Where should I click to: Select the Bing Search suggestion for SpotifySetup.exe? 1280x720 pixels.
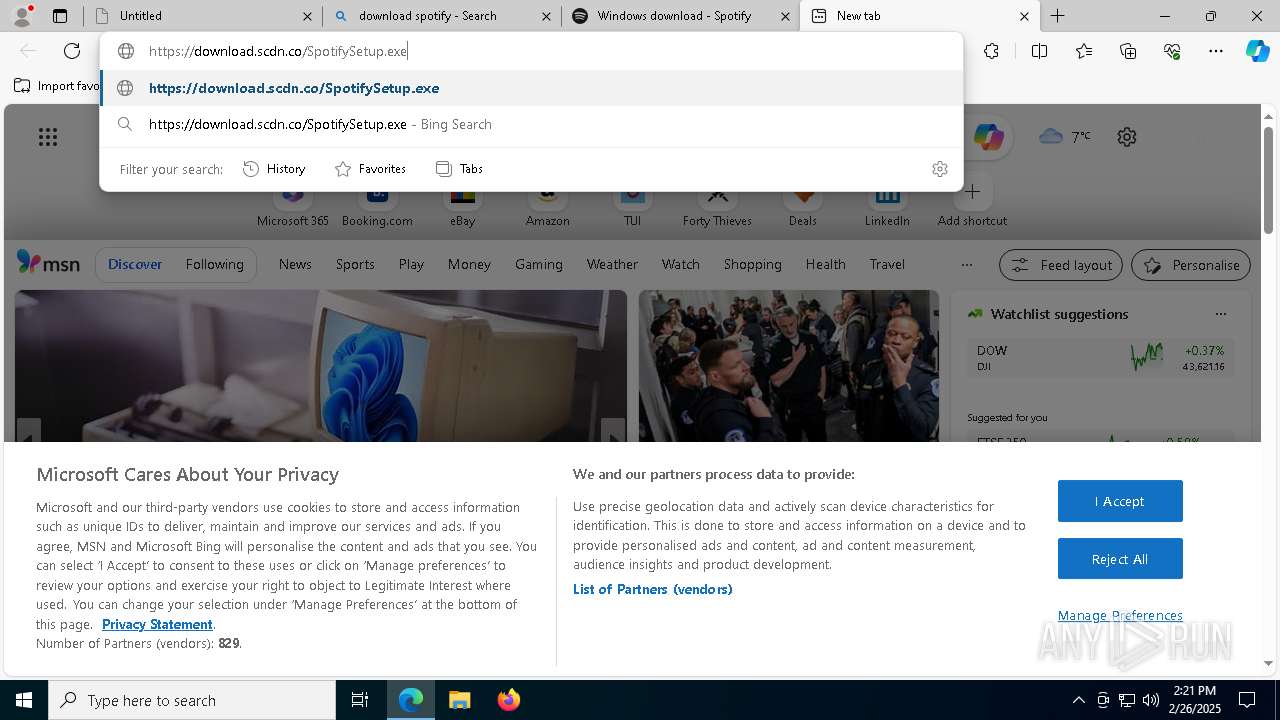532,124
